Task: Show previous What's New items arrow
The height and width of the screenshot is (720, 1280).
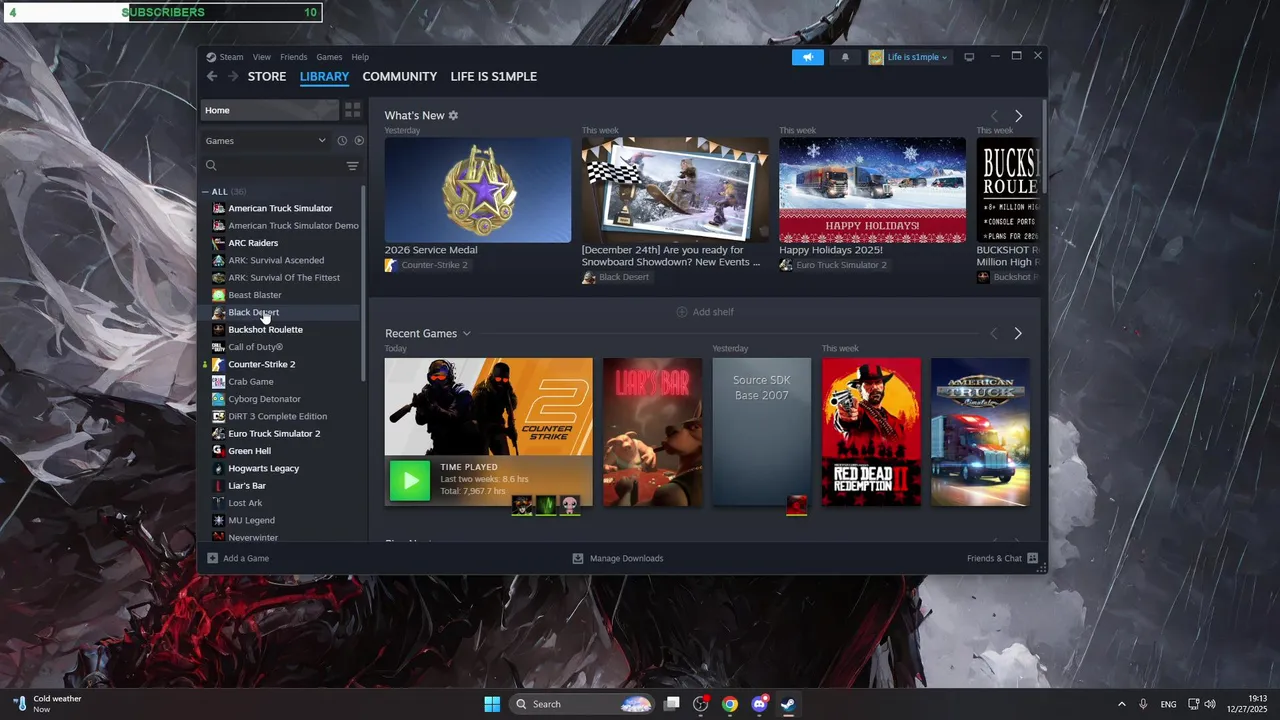Action: point(994,116)
